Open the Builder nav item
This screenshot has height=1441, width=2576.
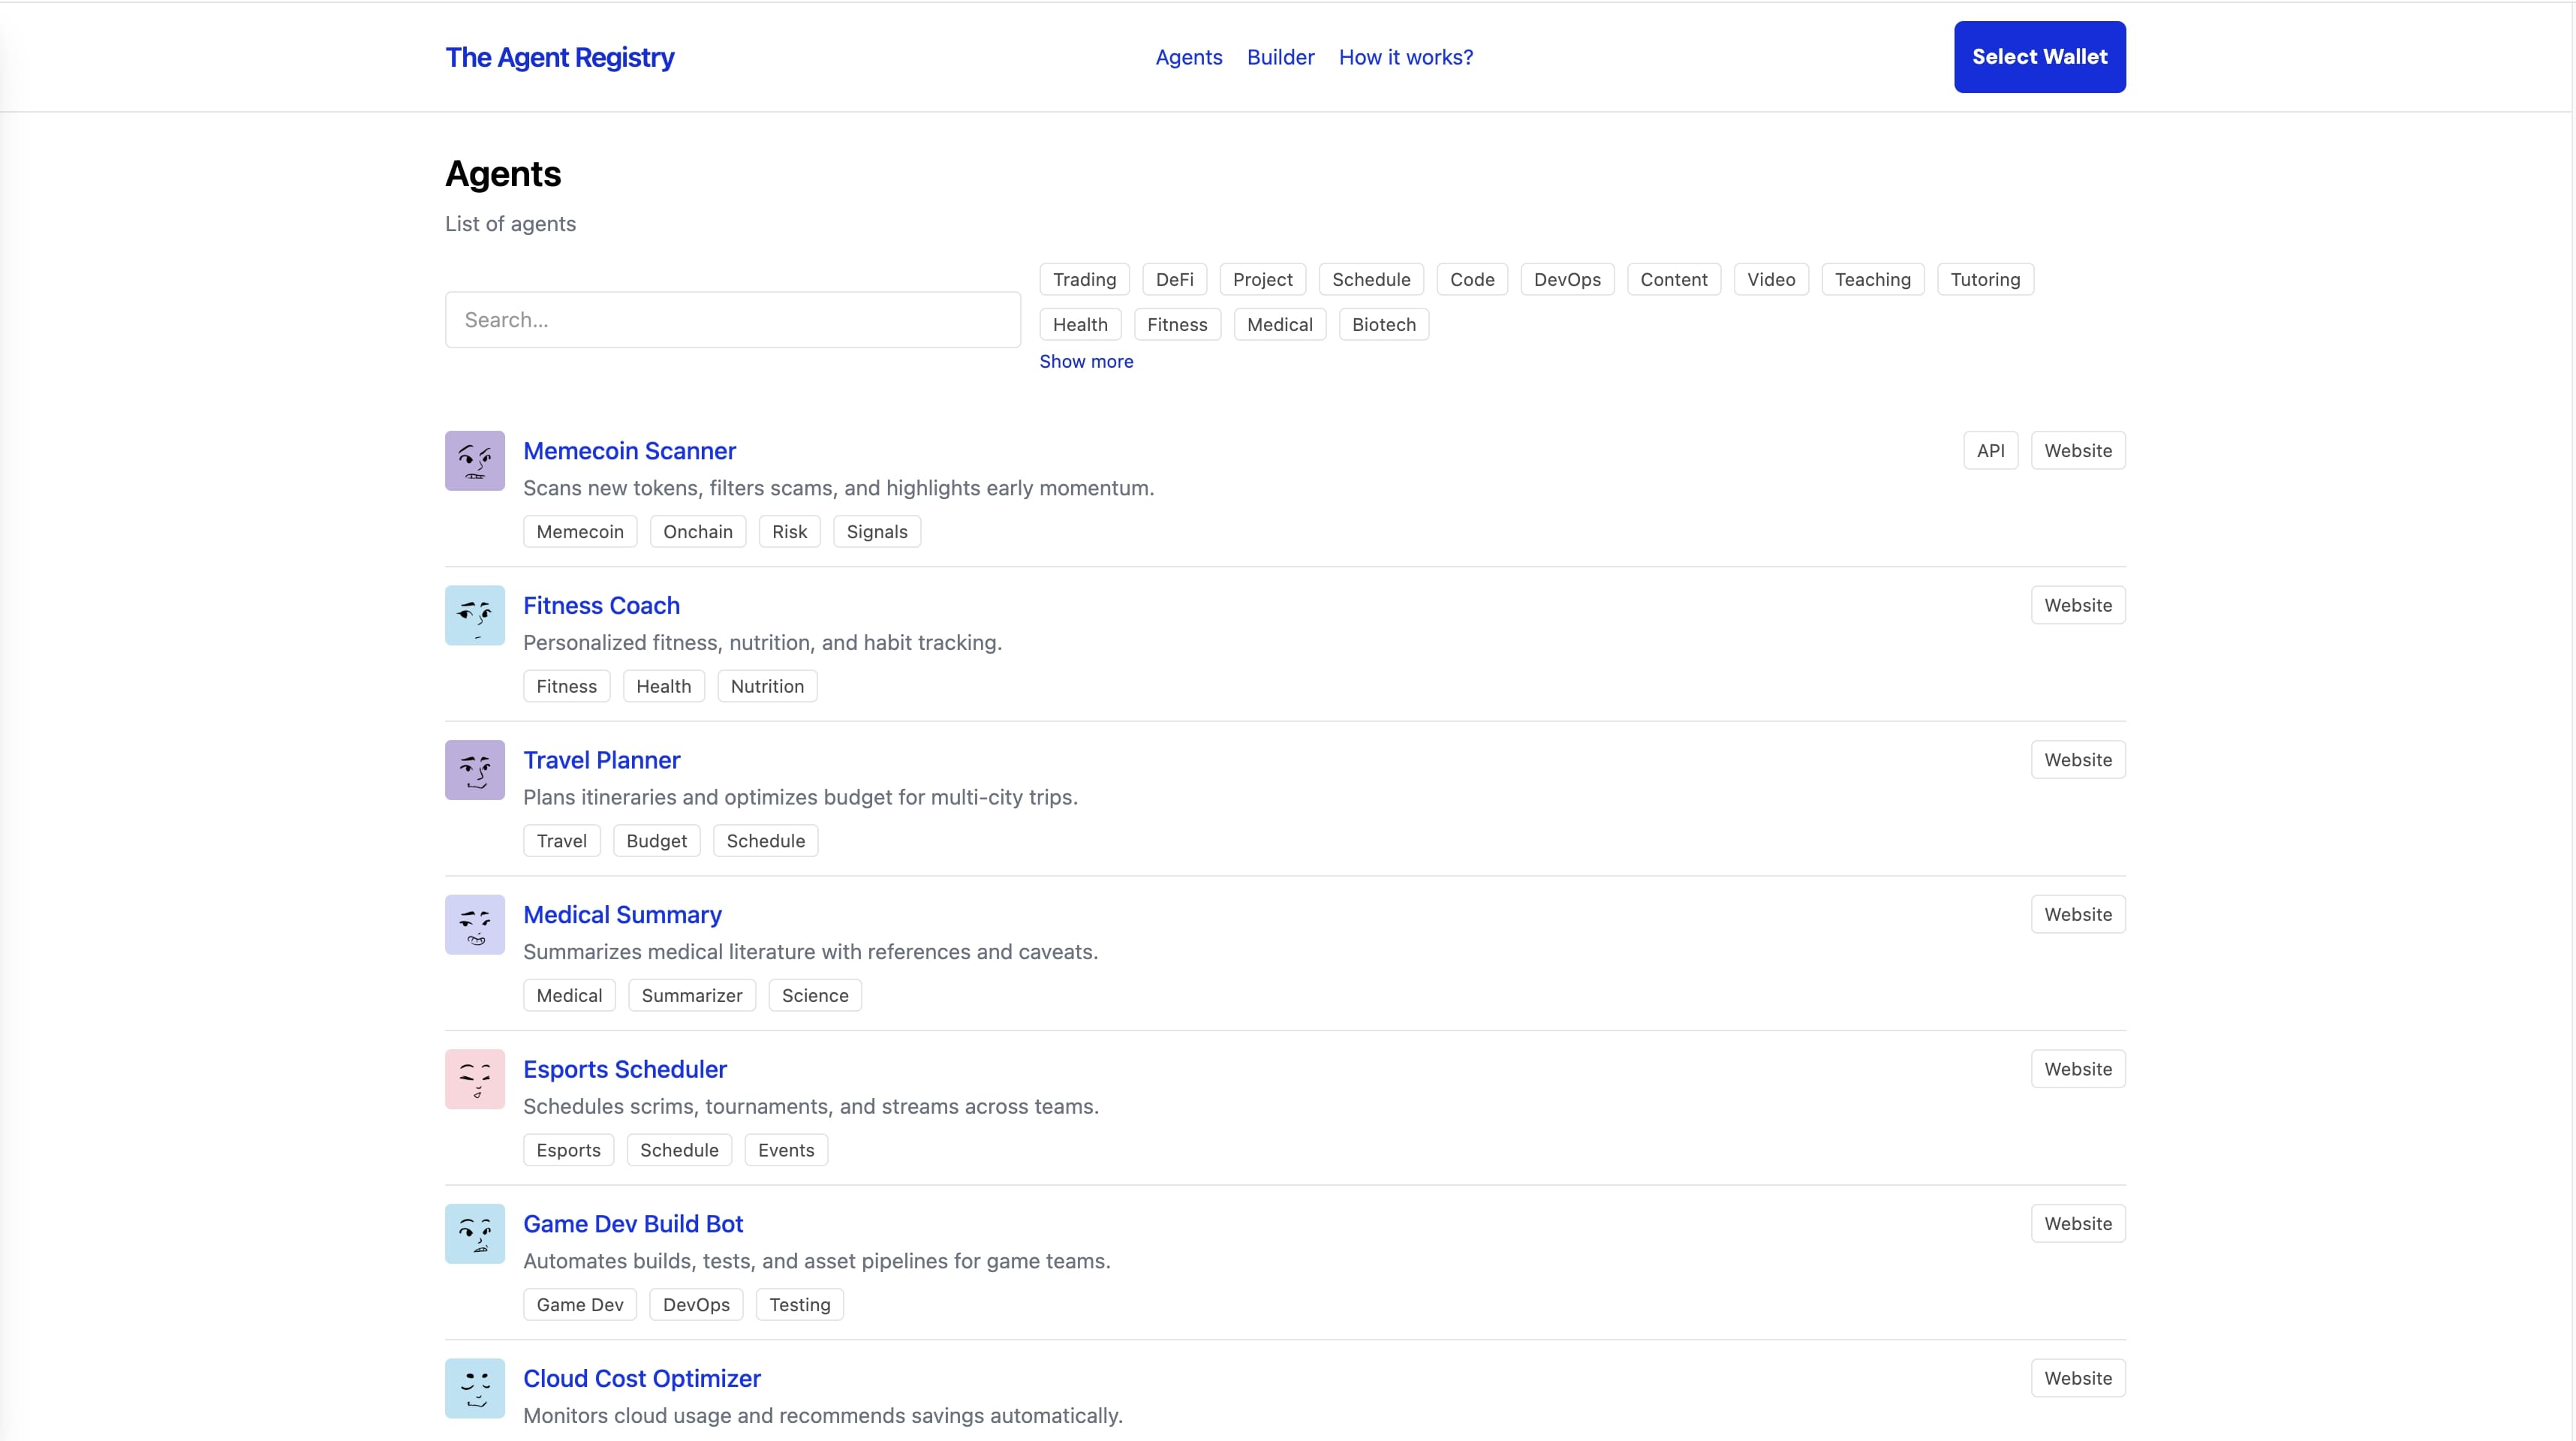[x=1280, y=57]
